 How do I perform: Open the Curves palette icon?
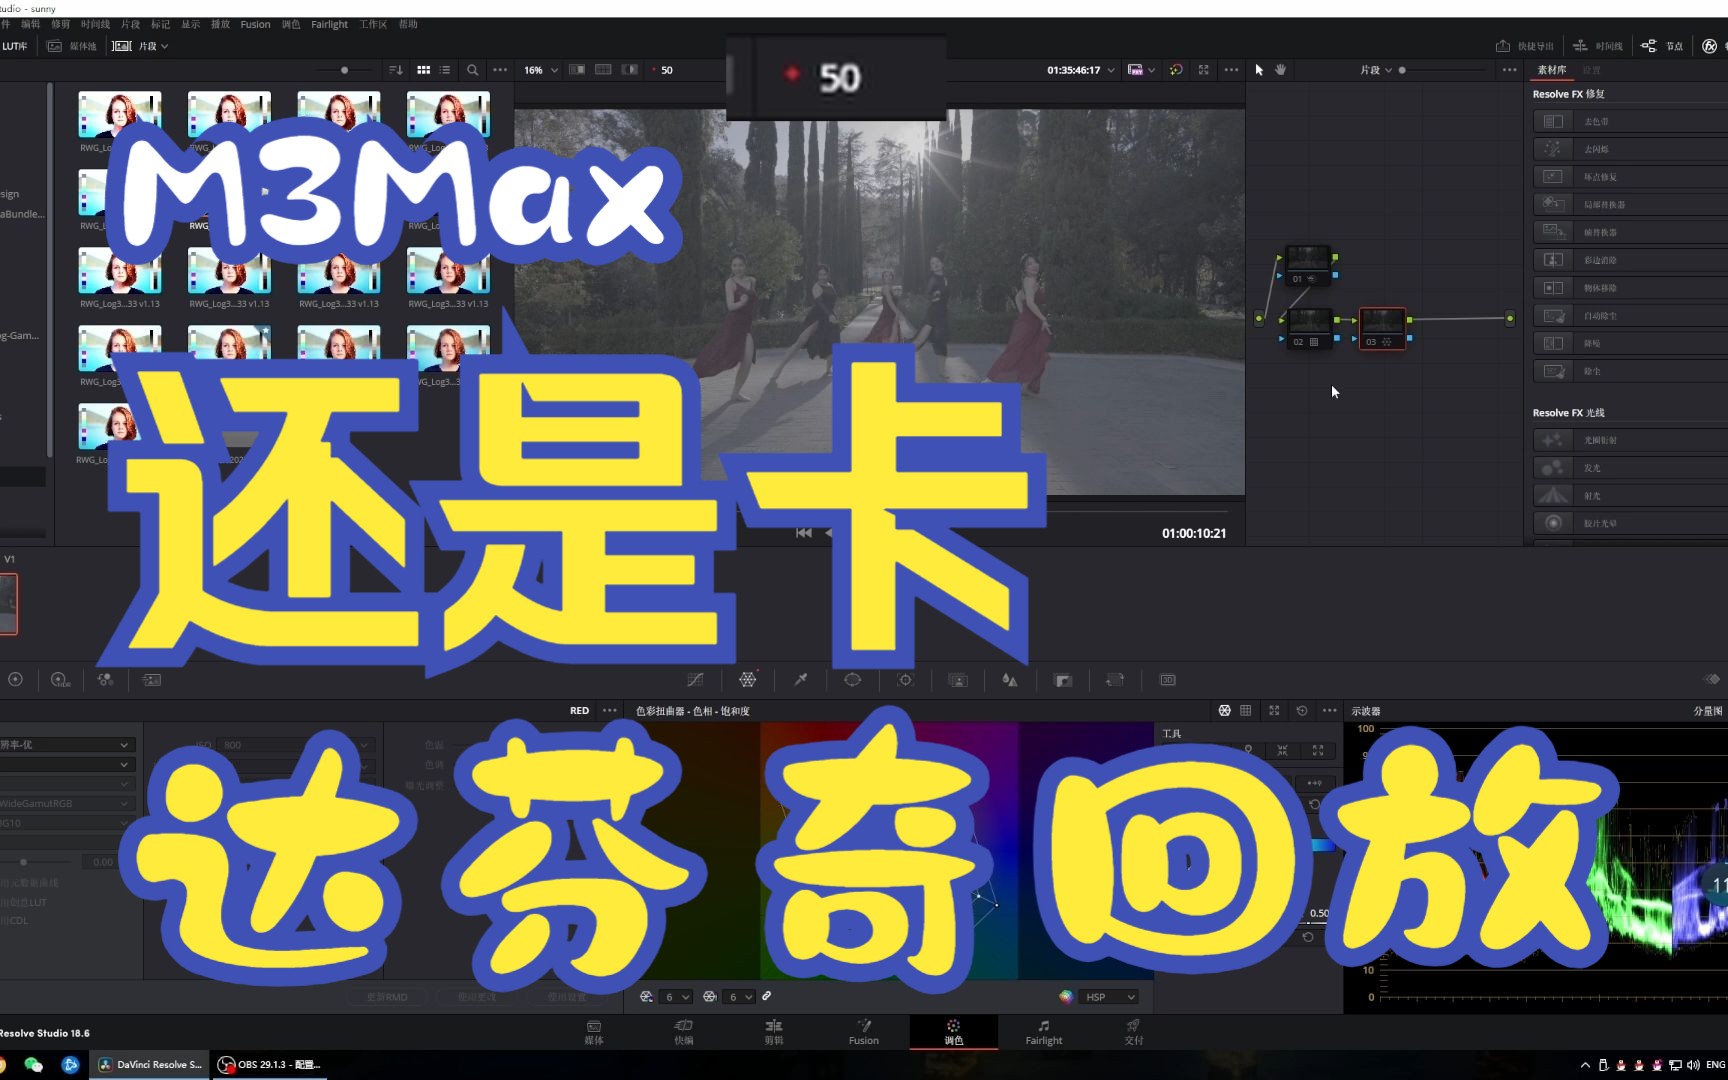coord(695,680)
